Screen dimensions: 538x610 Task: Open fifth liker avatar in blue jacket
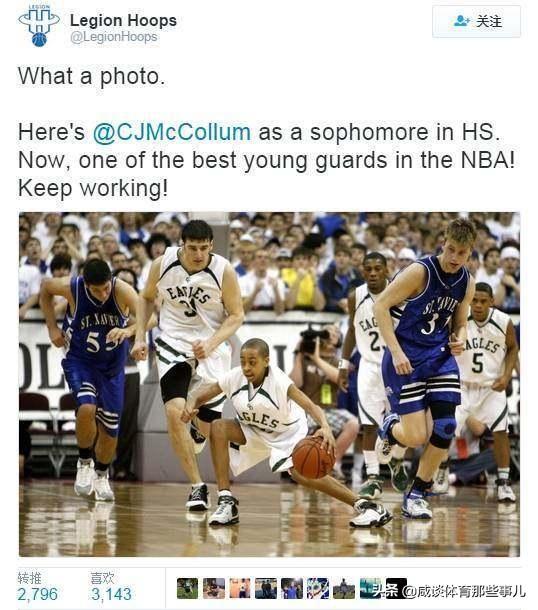pyautogui.click(x=292, y=588)
